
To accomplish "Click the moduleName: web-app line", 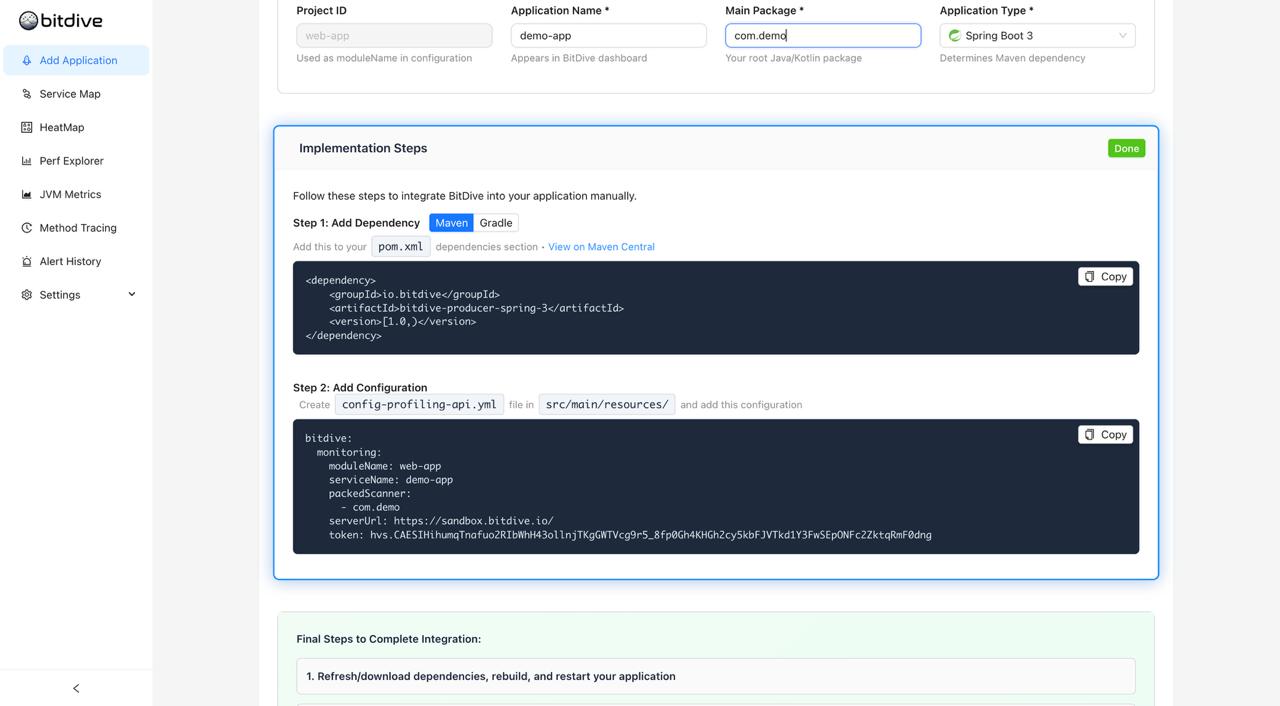I will click(x=385, y=466).
